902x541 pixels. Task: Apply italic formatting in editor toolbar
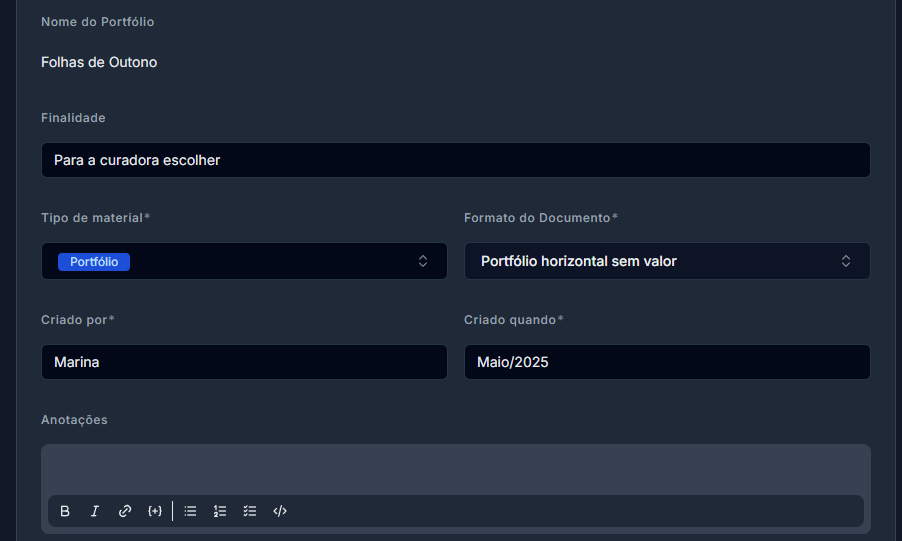pyautogui.click(x=95, y=511)
